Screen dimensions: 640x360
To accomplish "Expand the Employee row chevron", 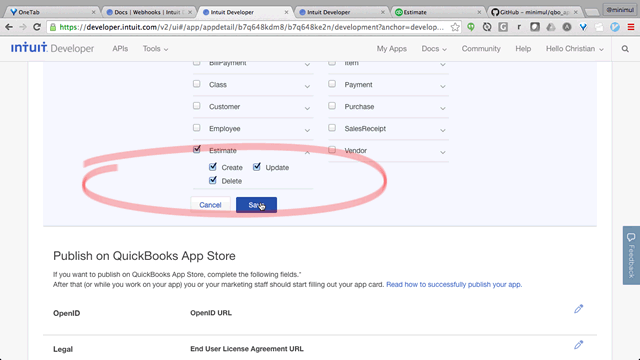I will tap(307, 130).
